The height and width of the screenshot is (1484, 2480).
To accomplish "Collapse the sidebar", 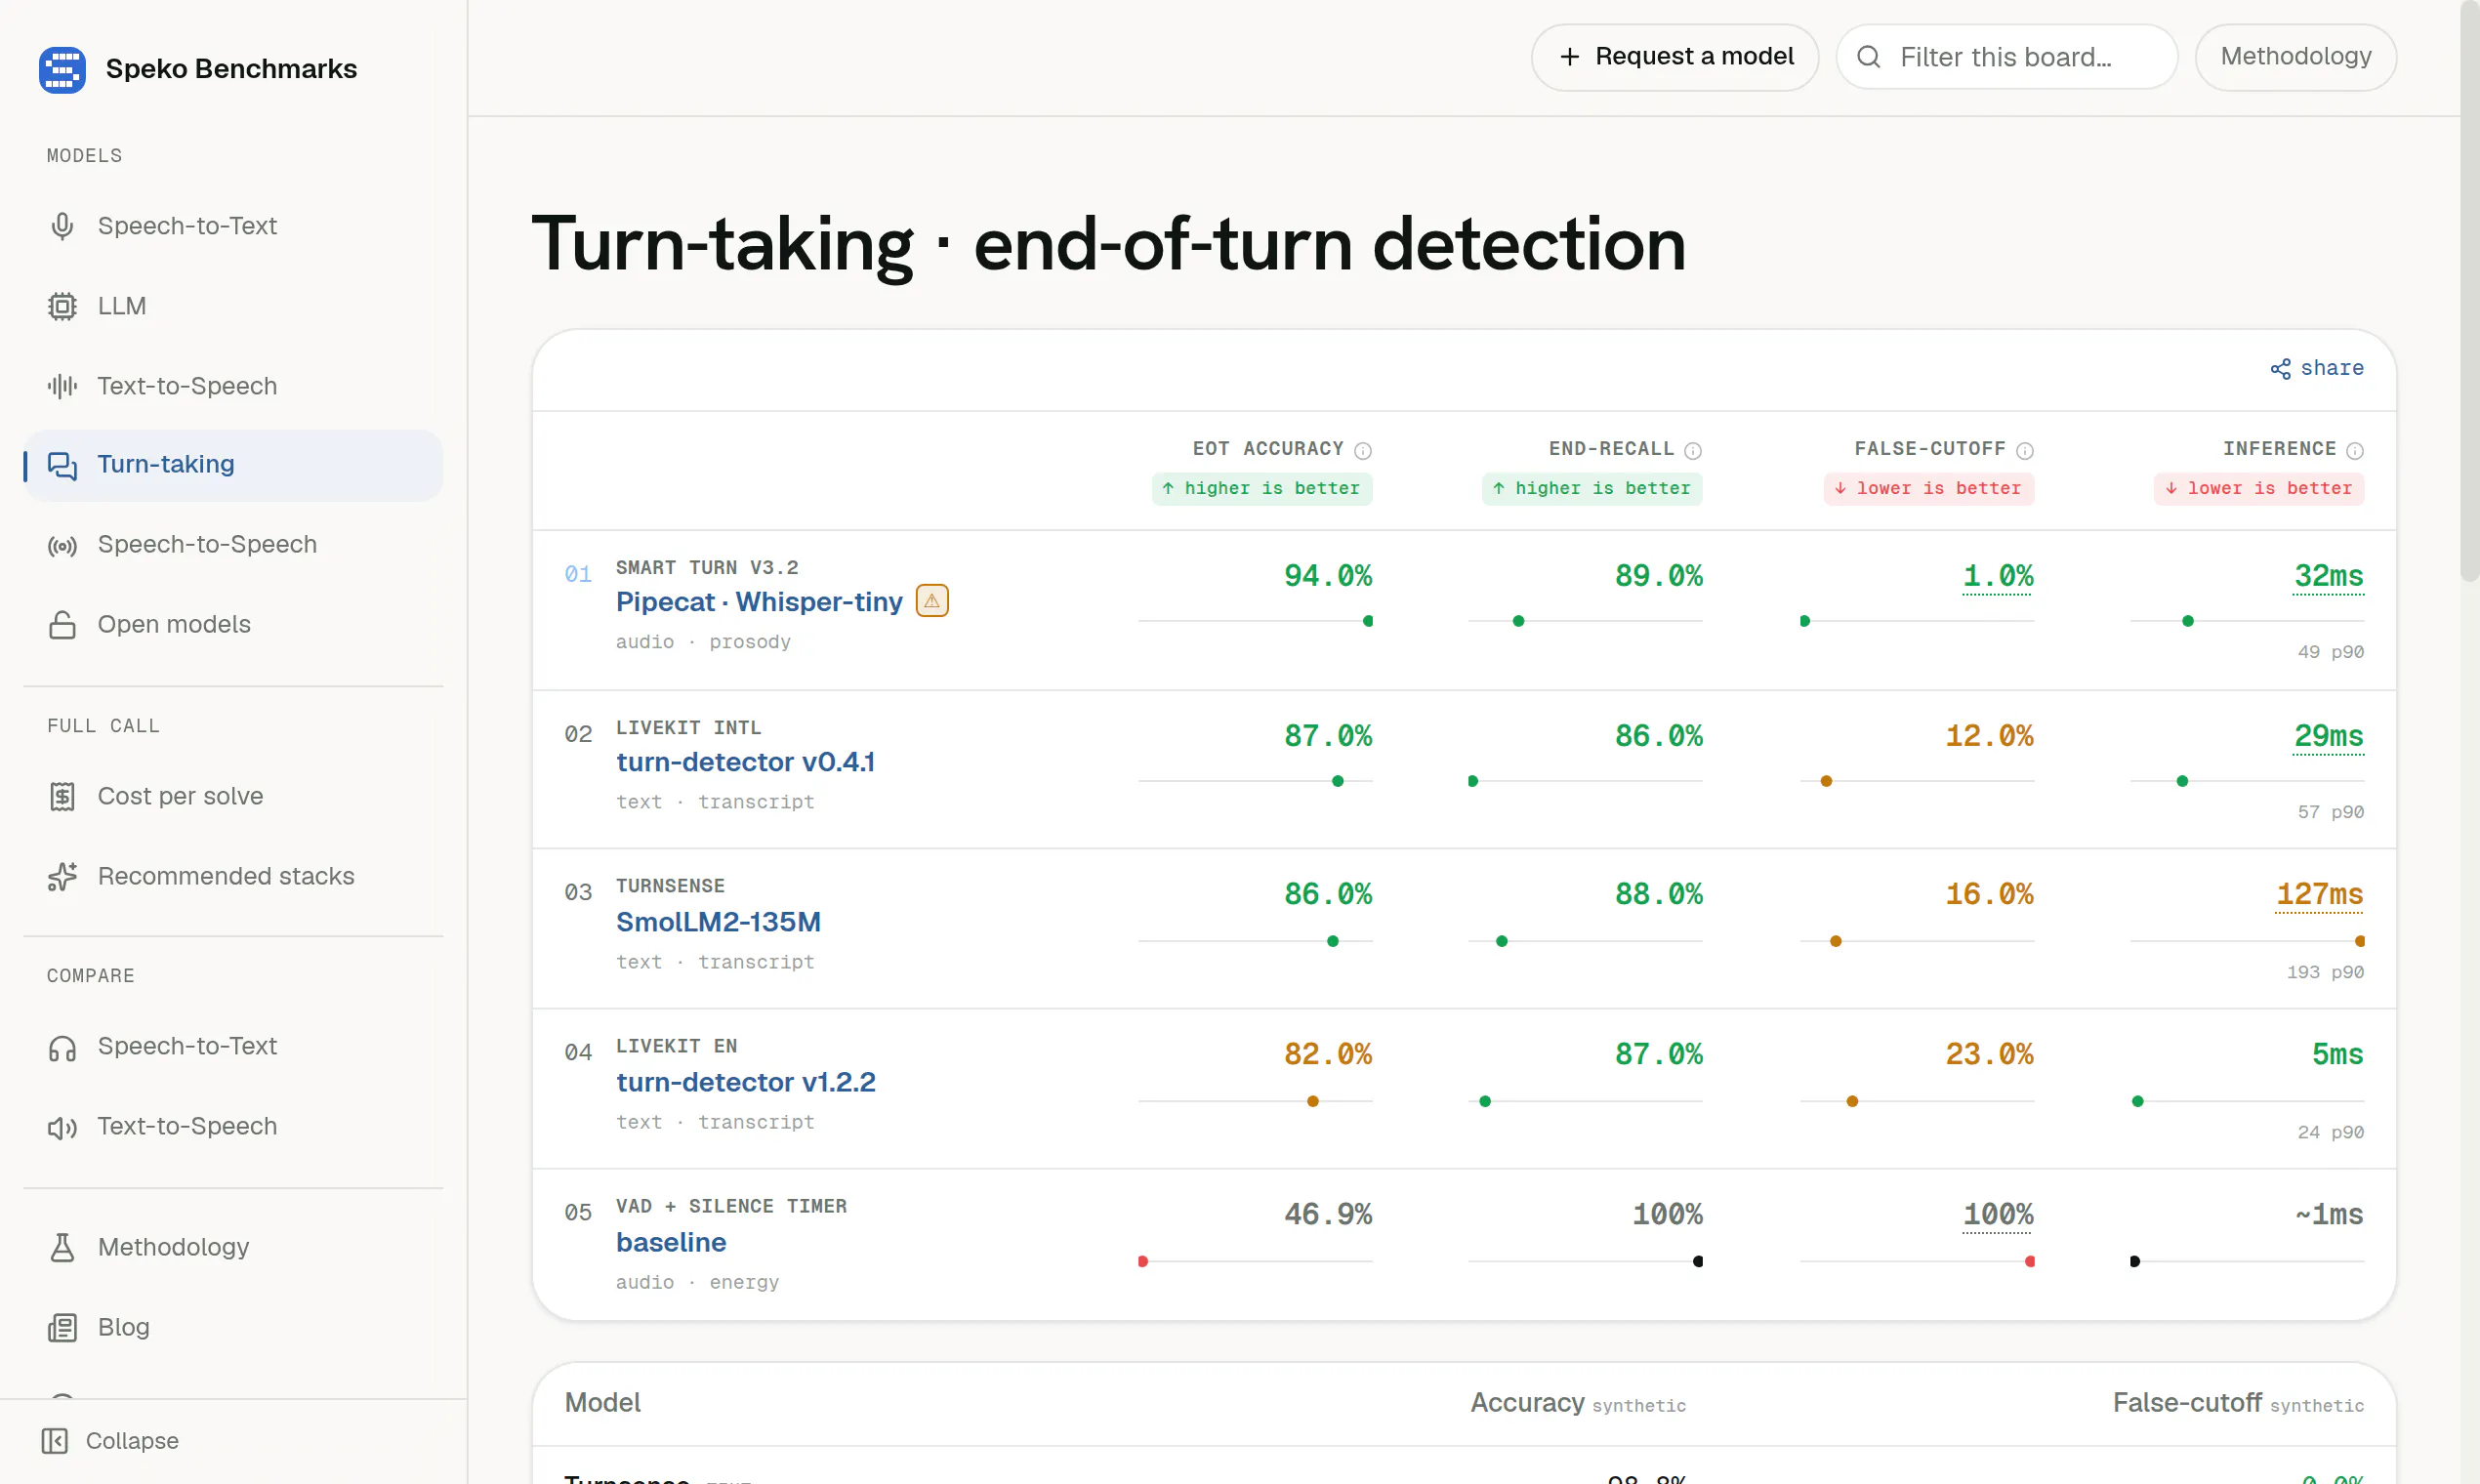I will click(x=110, y=1440).
